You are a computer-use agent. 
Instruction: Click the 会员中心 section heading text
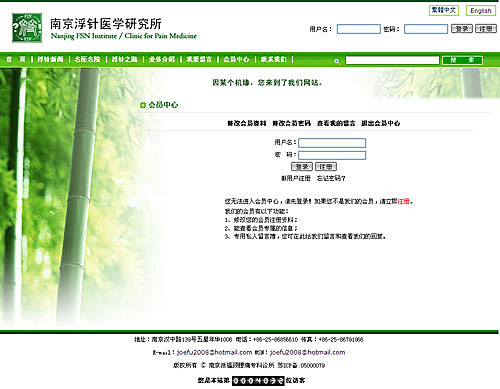point(163,105)
